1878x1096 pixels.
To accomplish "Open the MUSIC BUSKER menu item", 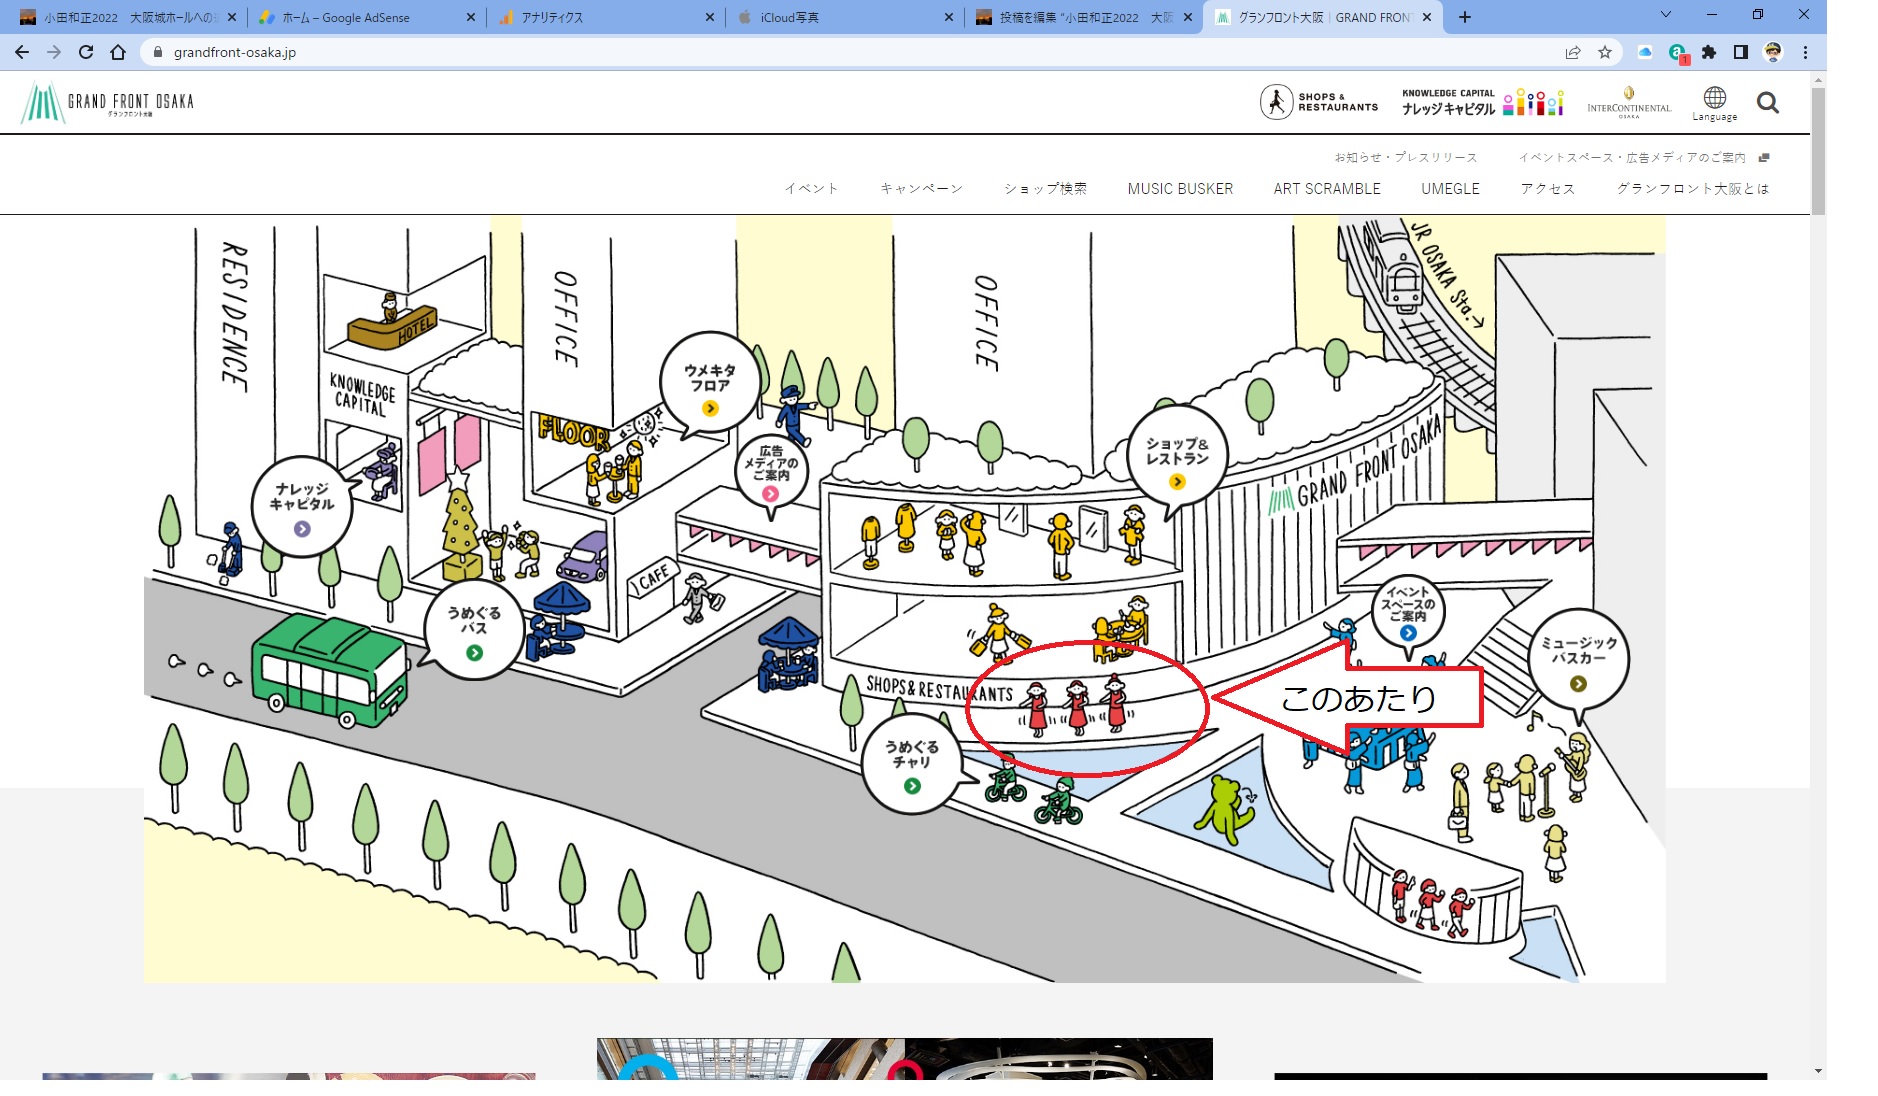I will [x=1180, y=189].
